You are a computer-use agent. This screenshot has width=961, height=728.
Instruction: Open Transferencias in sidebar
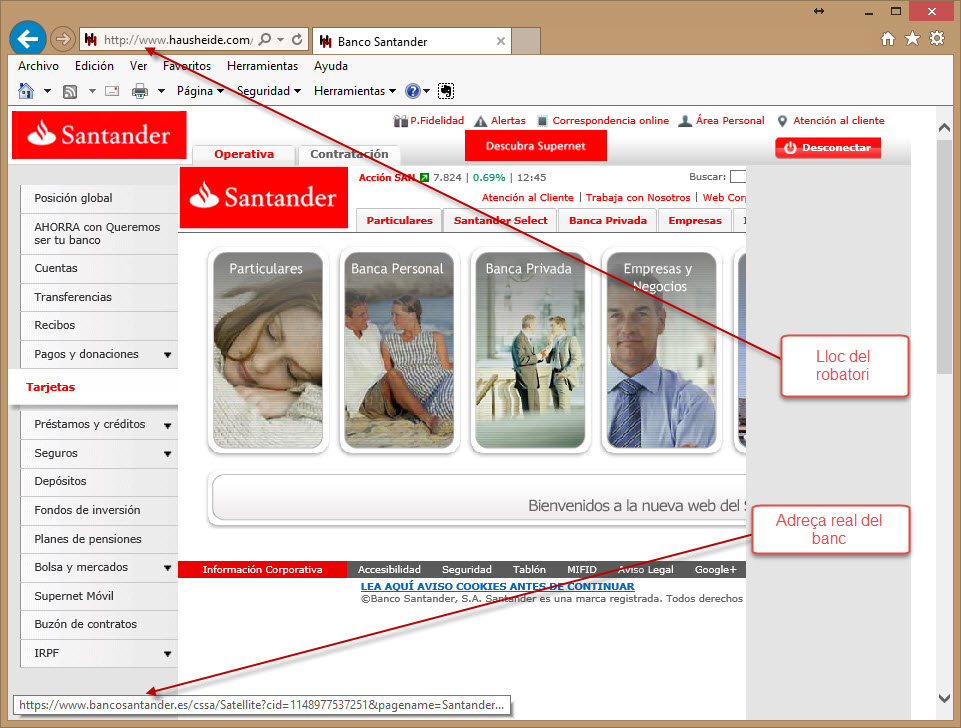pos(99,297)
